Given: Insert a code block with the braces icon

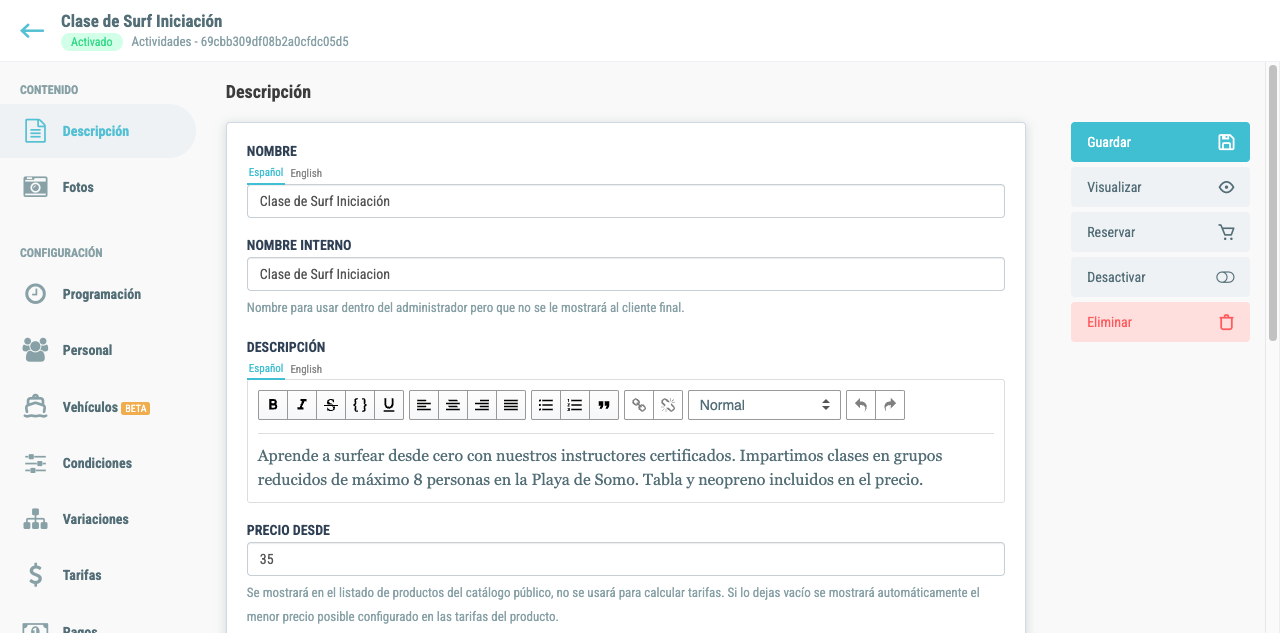Looking at the screenshot, I should (360, 405).
